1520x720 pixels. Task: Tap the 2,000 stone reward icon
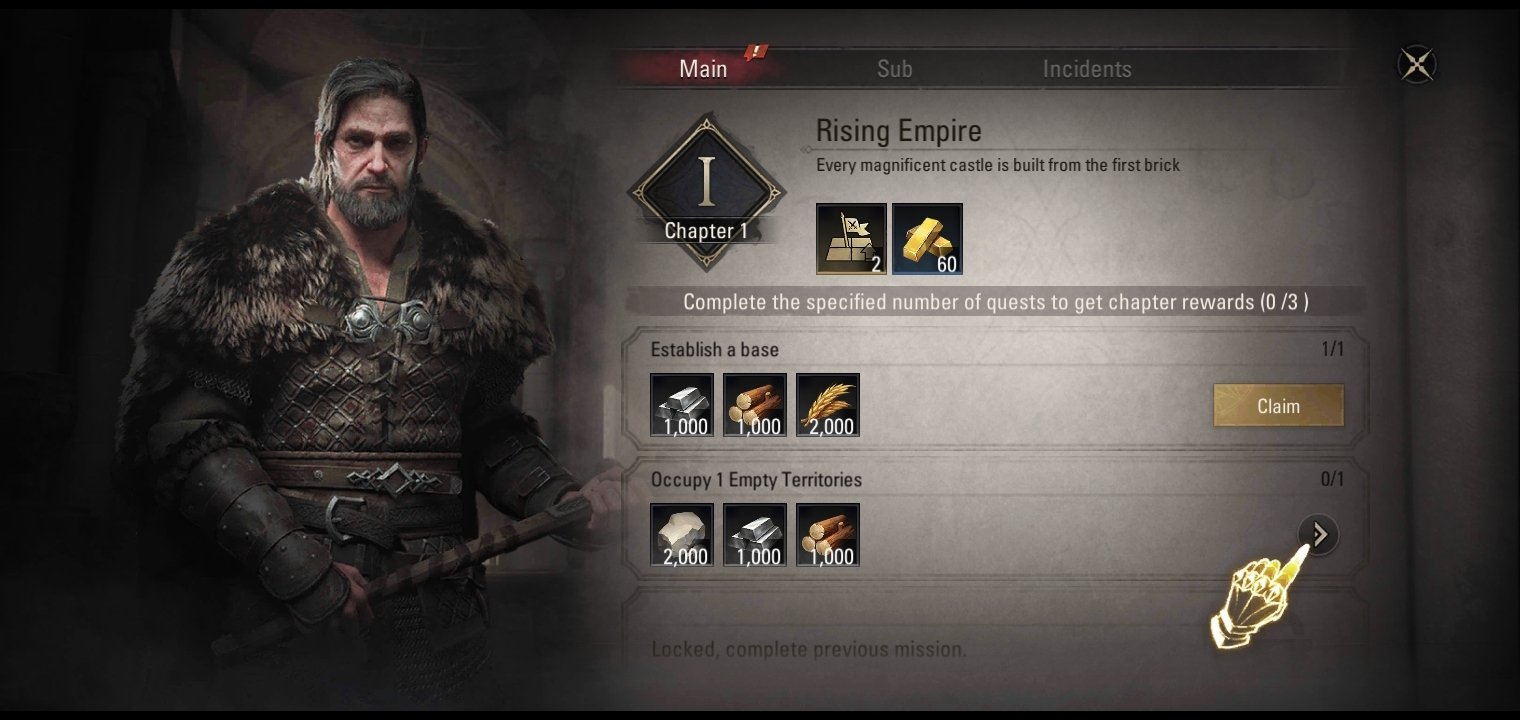[682, 535]
